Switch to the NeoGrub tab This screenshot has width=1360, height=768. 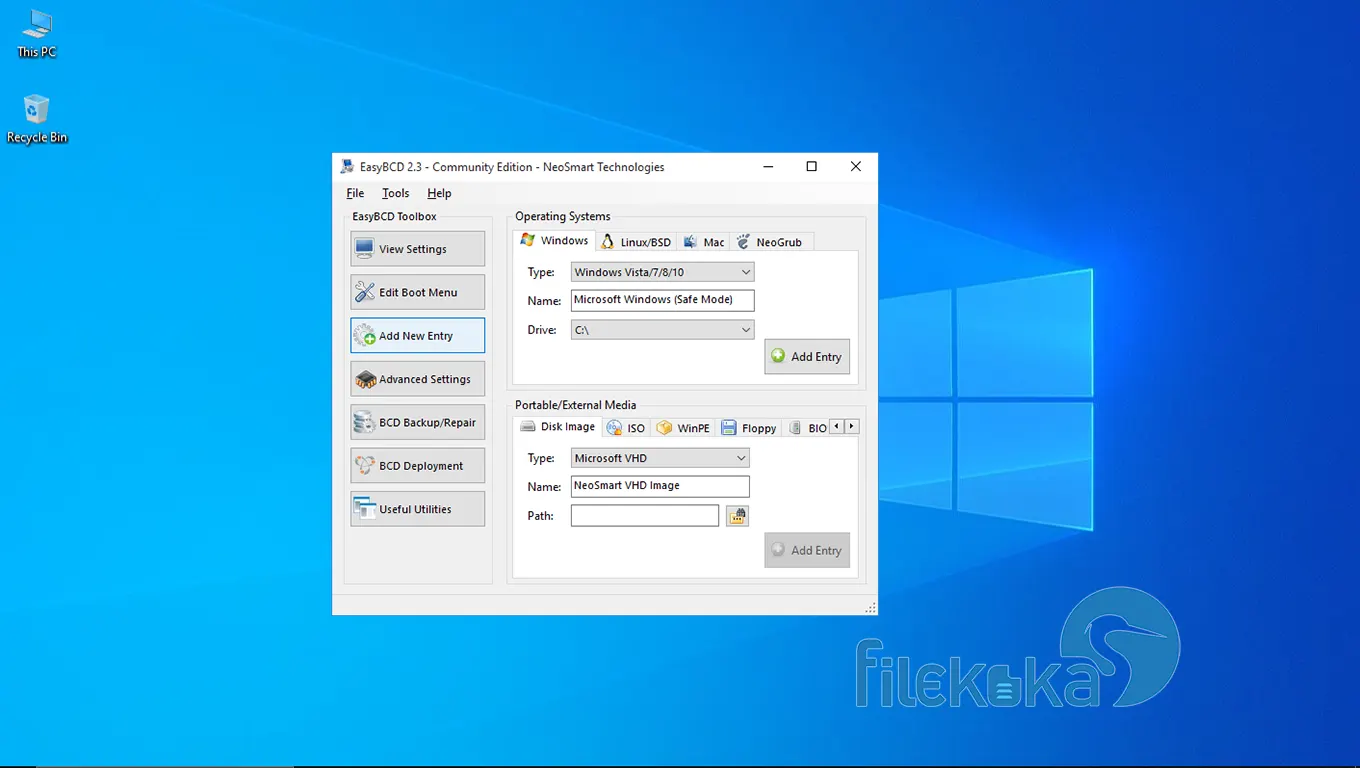(770, 242)
